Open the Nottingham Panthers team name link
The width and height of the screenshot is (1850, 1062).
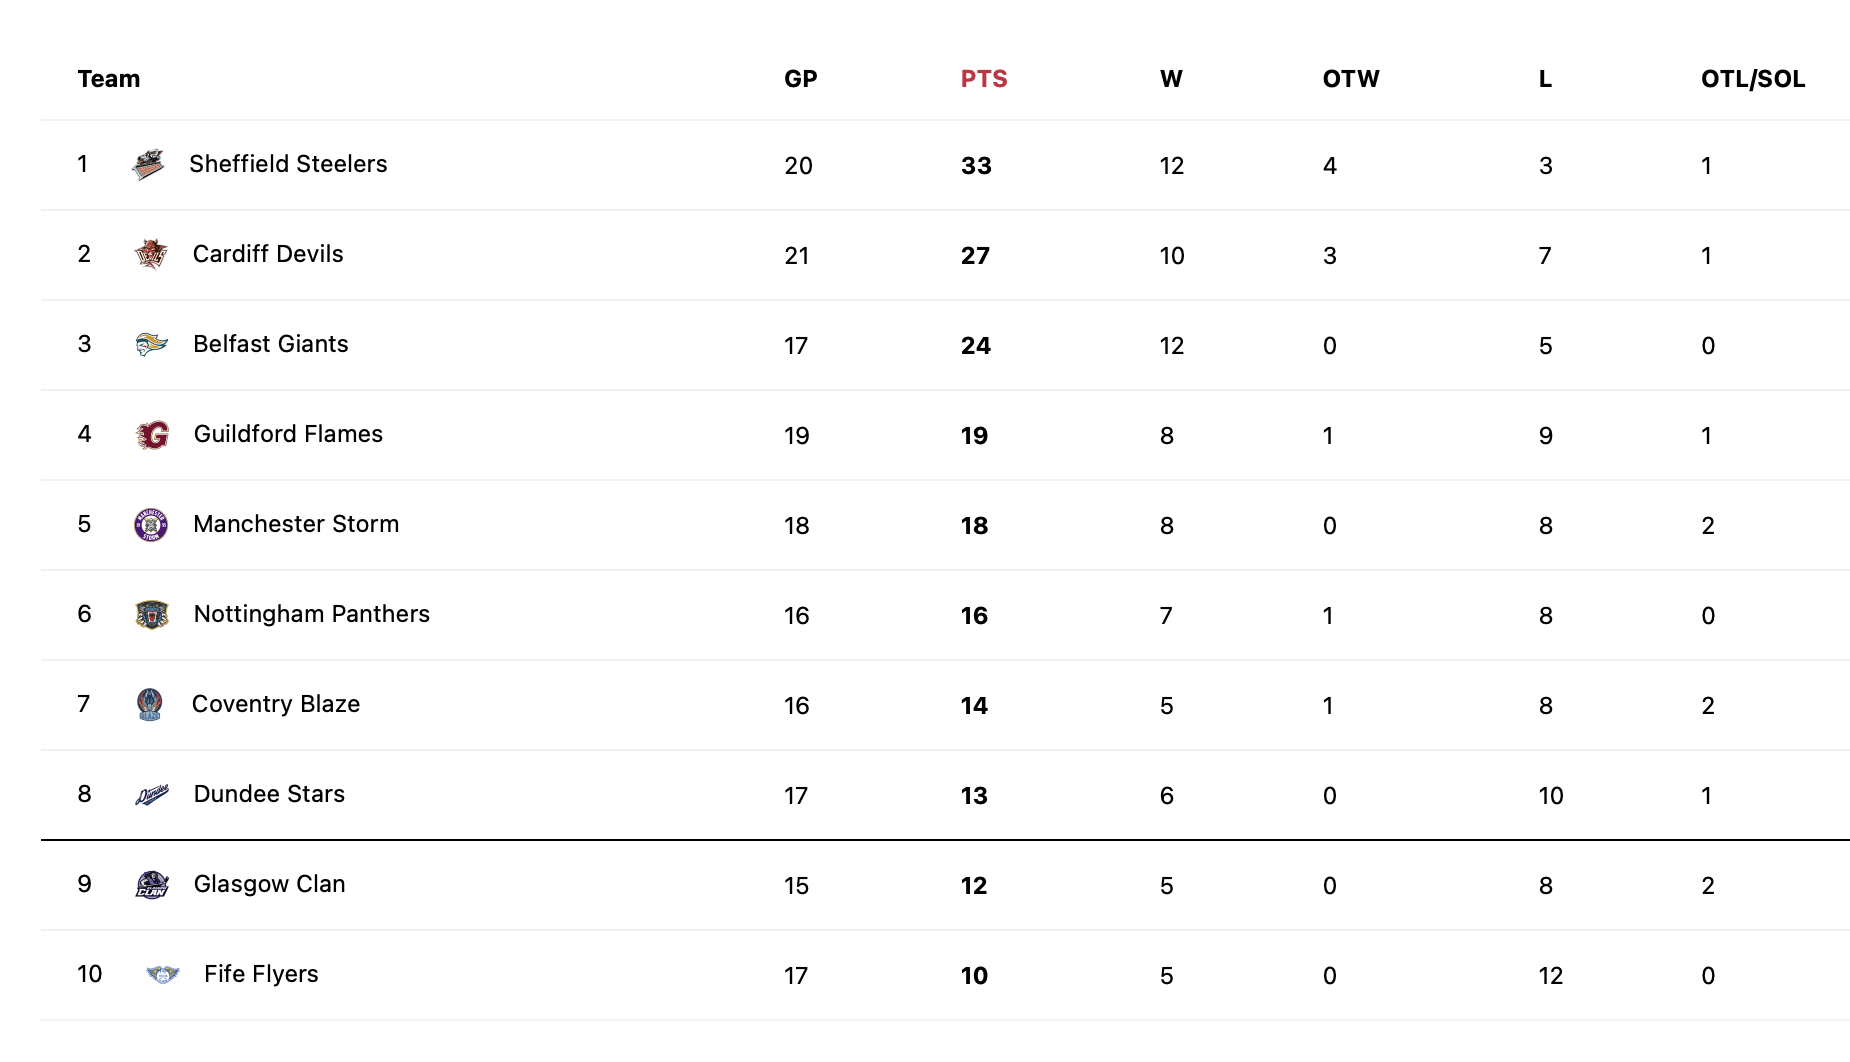tap(312, 614)
